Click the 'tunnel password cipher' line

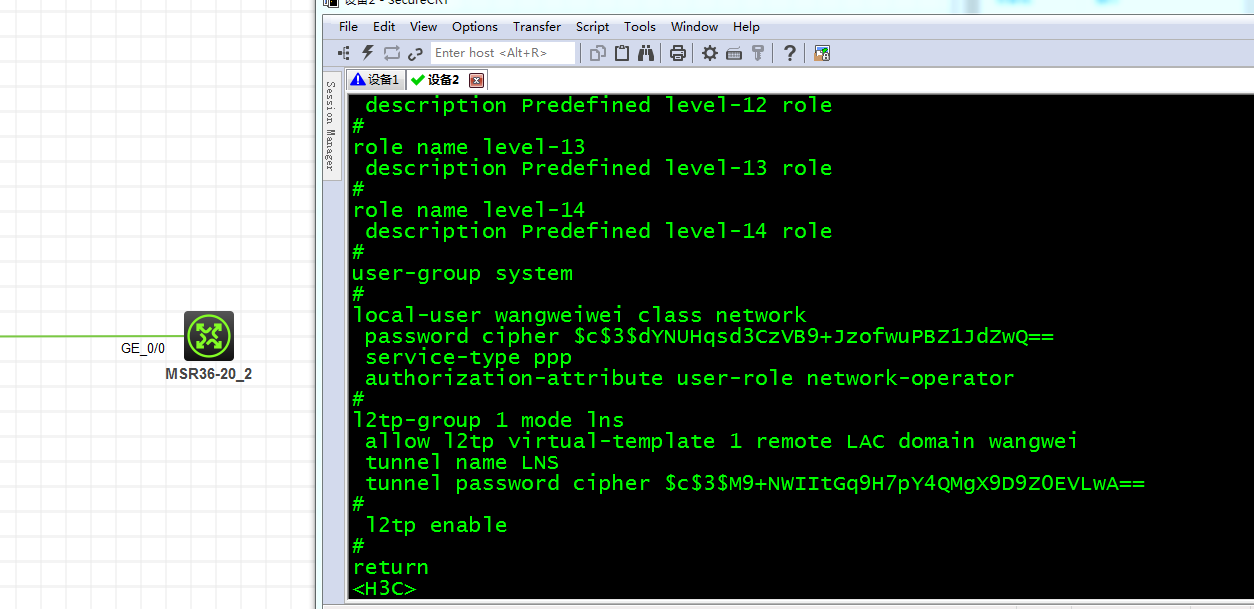tap(755, 483)
